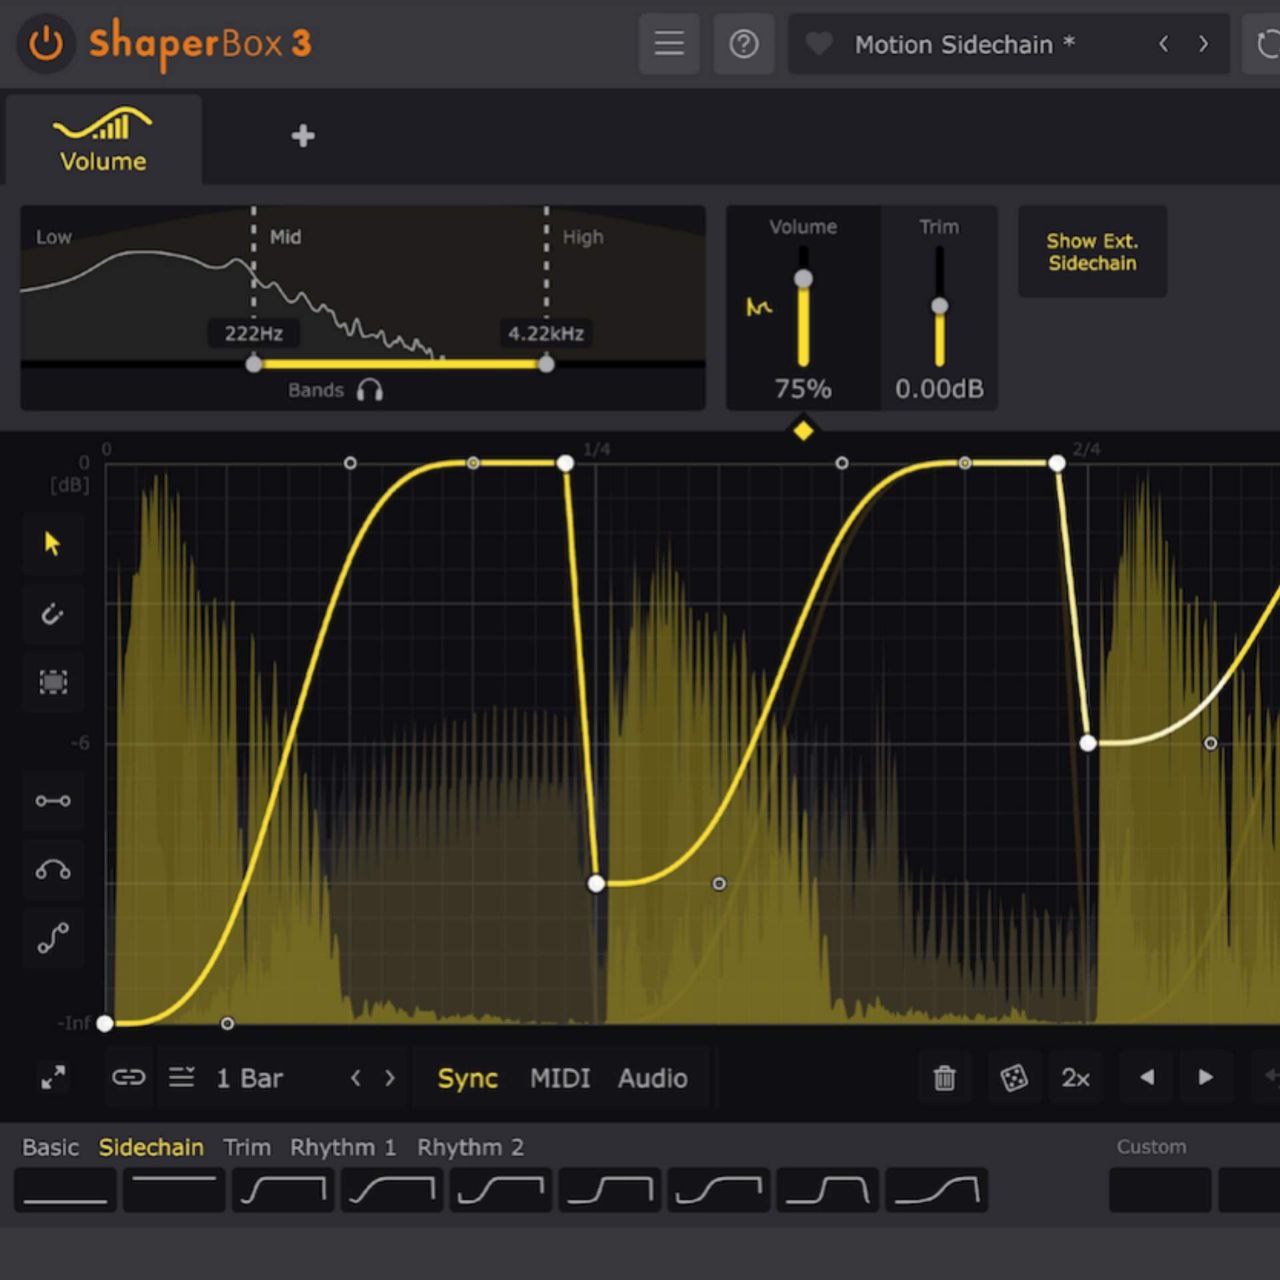Toggle the link bands chain icon
This screenshot has width=1280, height=1280.
tap(128, 1077)
